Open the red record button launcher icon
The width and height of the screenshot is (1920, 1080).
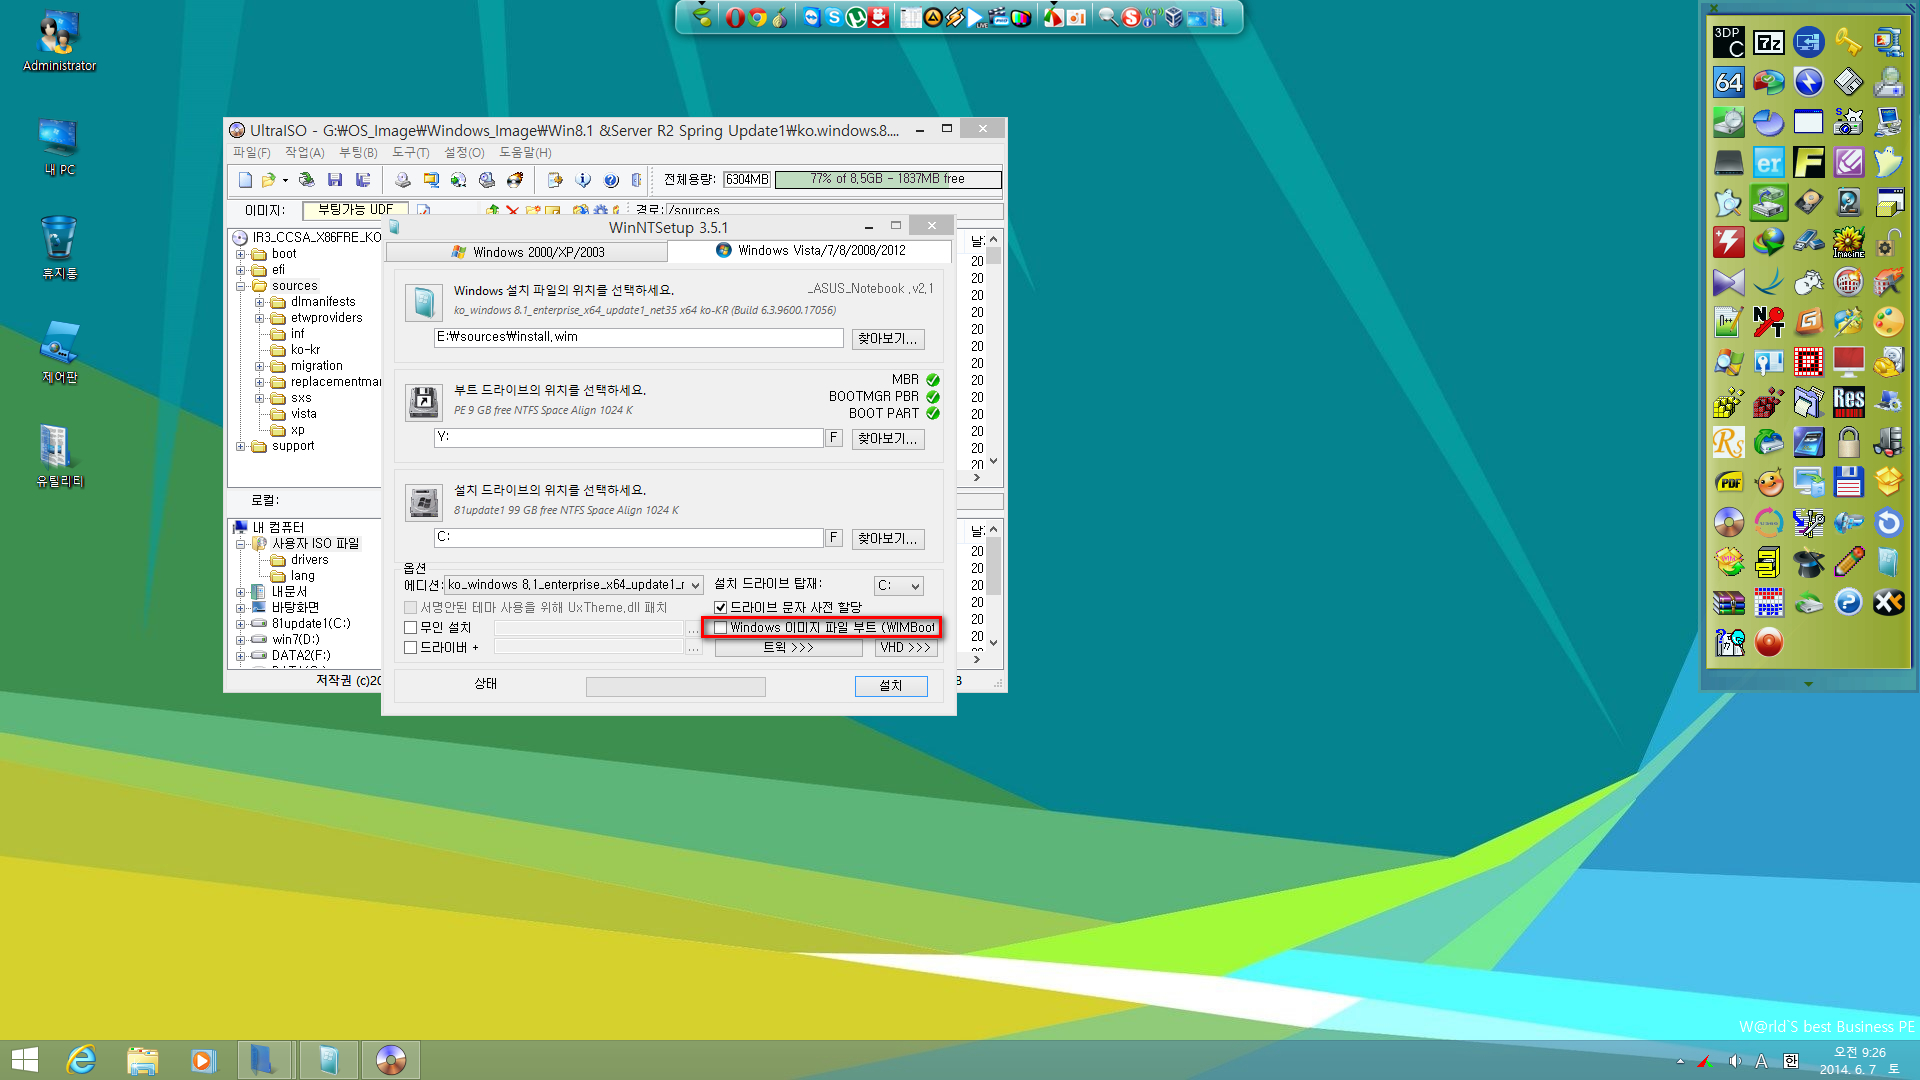tap(1769, 642)
